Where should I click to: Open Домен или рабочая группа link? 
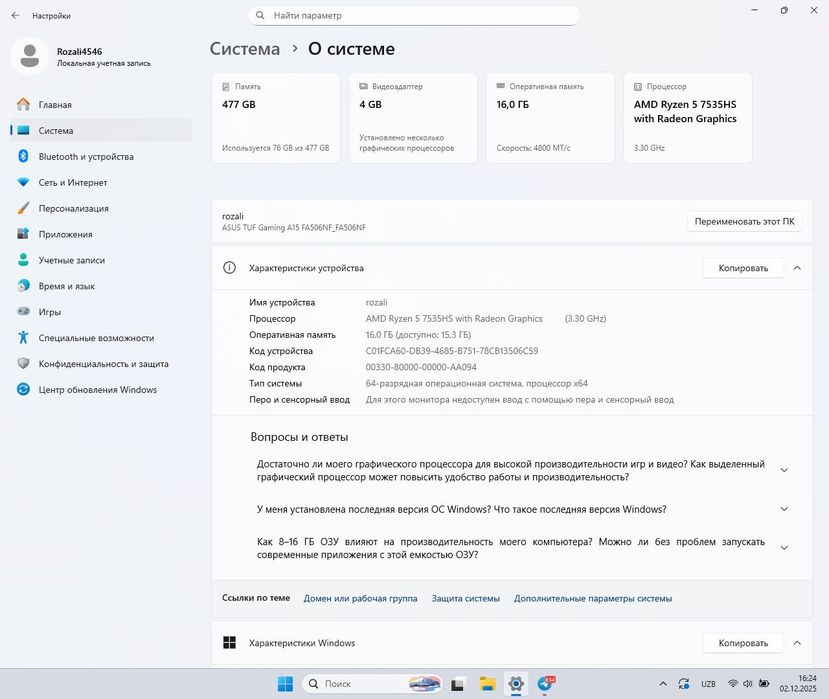click(360, 599)
